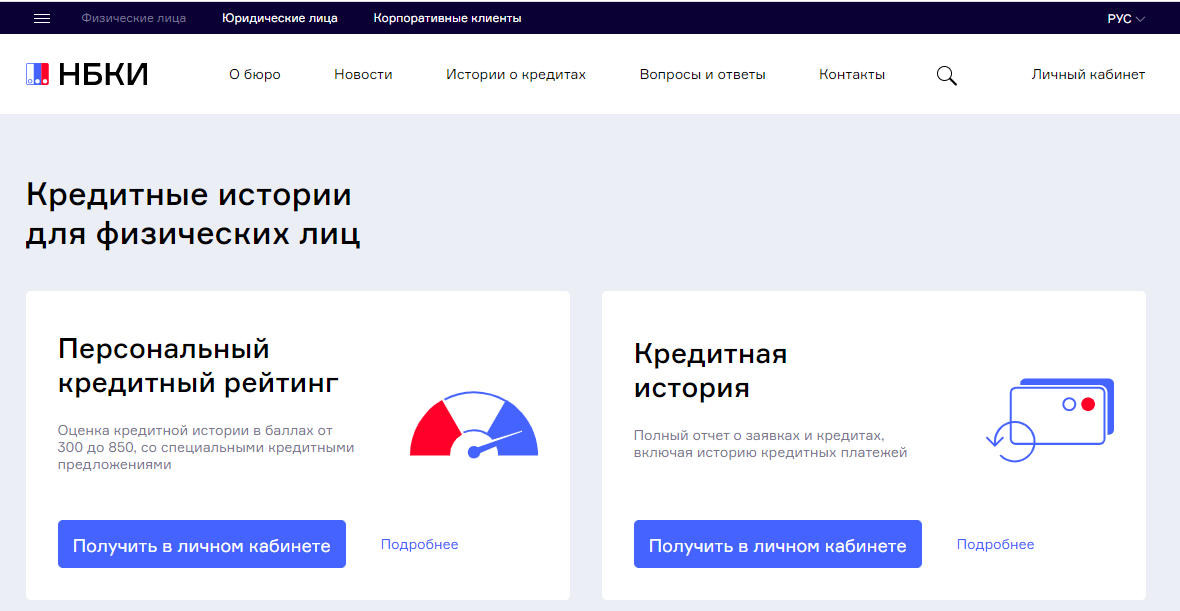Click Получить в личном кабинете for credit rating
Viewport: 1180px width, 611px height.
(202, 544)
